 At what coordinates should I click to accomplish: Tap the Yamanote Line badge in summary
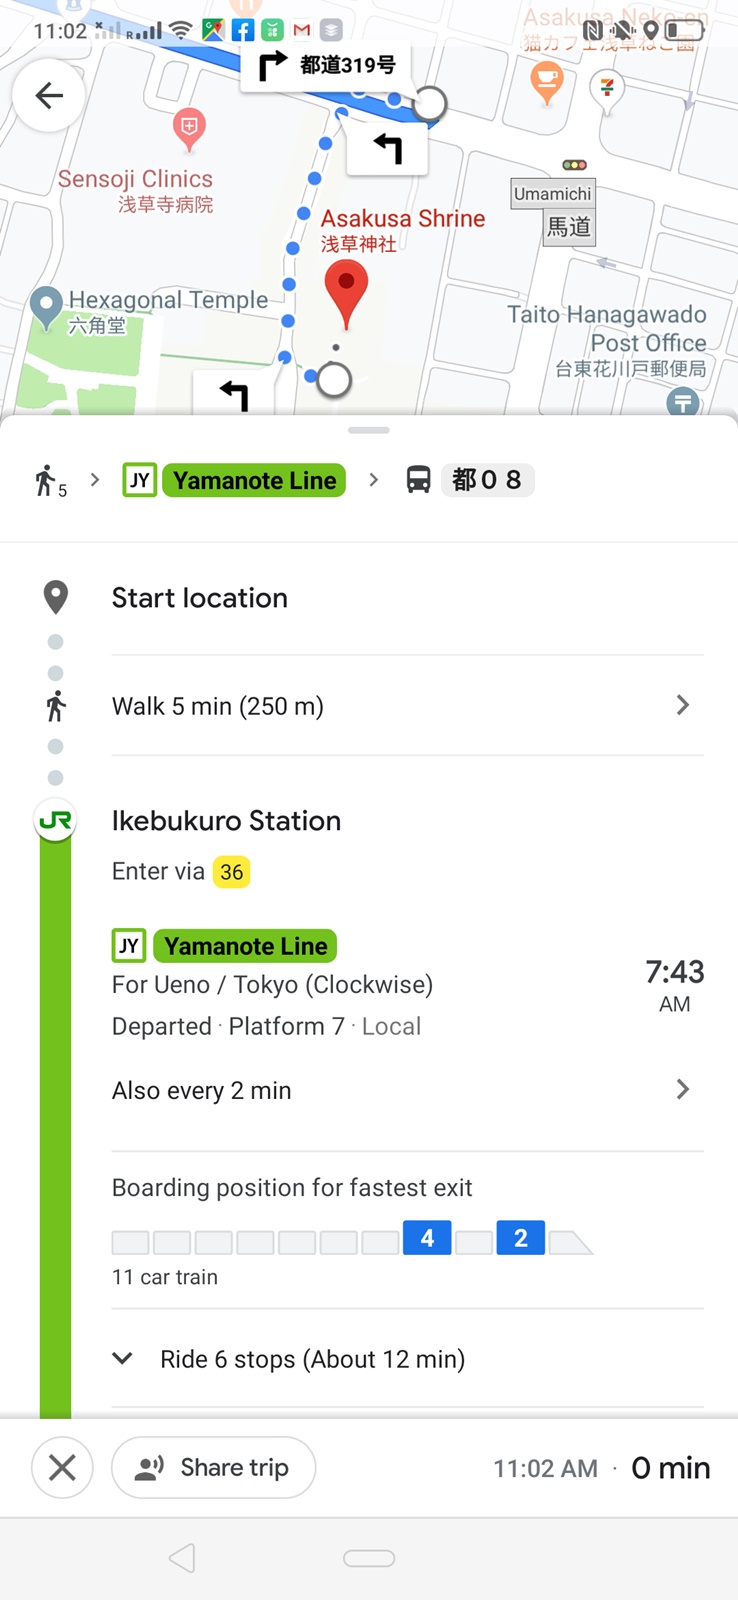(254, 480)
